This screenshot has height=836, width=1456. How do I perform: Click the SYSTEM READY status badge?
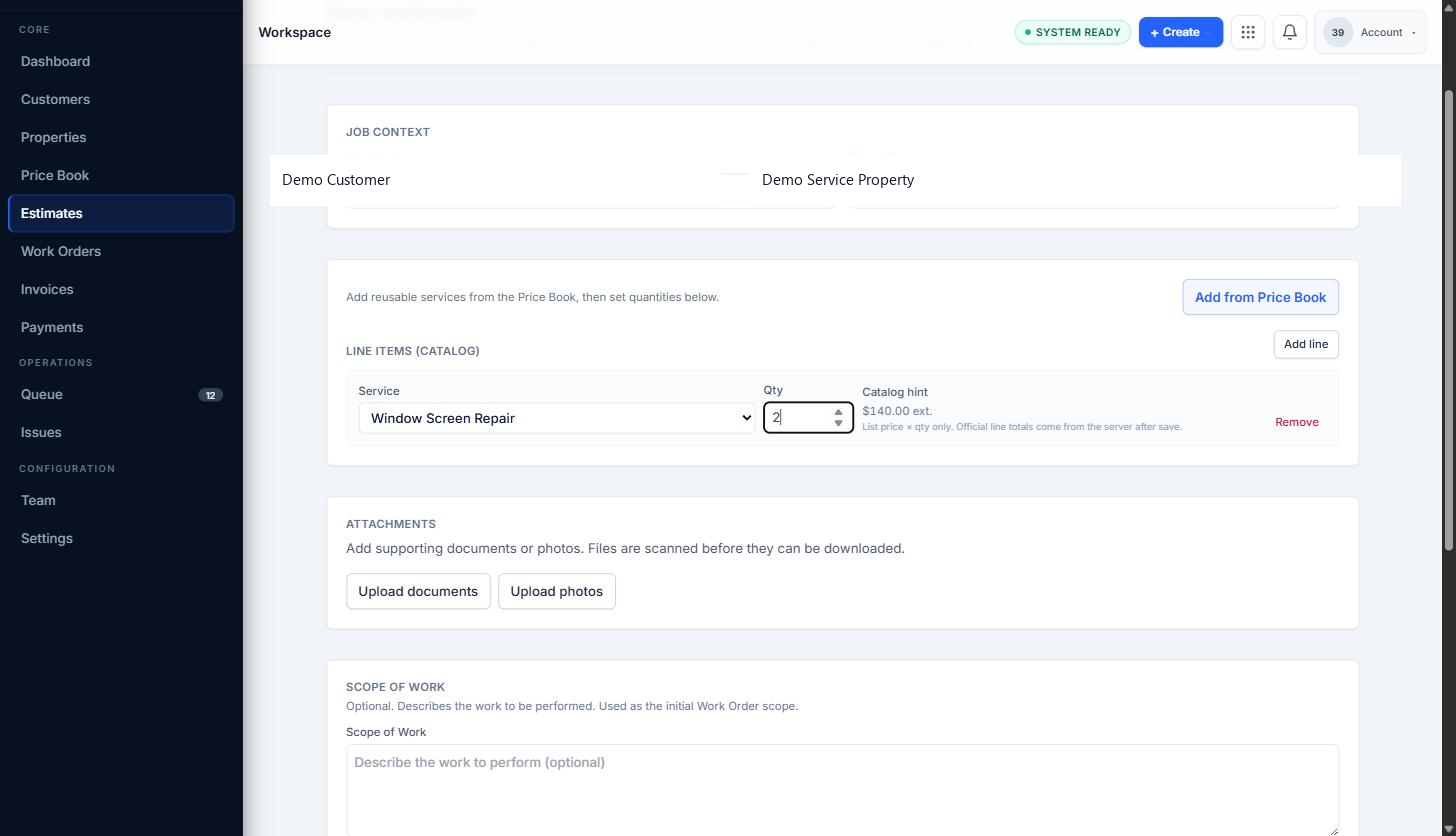pyautogui.click(x=1073, y=32)
